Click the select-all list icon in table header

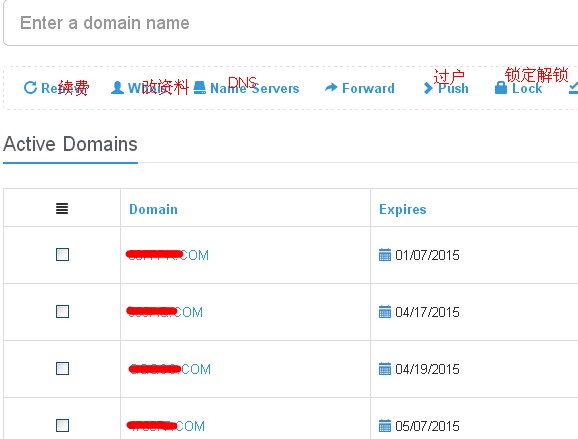(62, 209)
